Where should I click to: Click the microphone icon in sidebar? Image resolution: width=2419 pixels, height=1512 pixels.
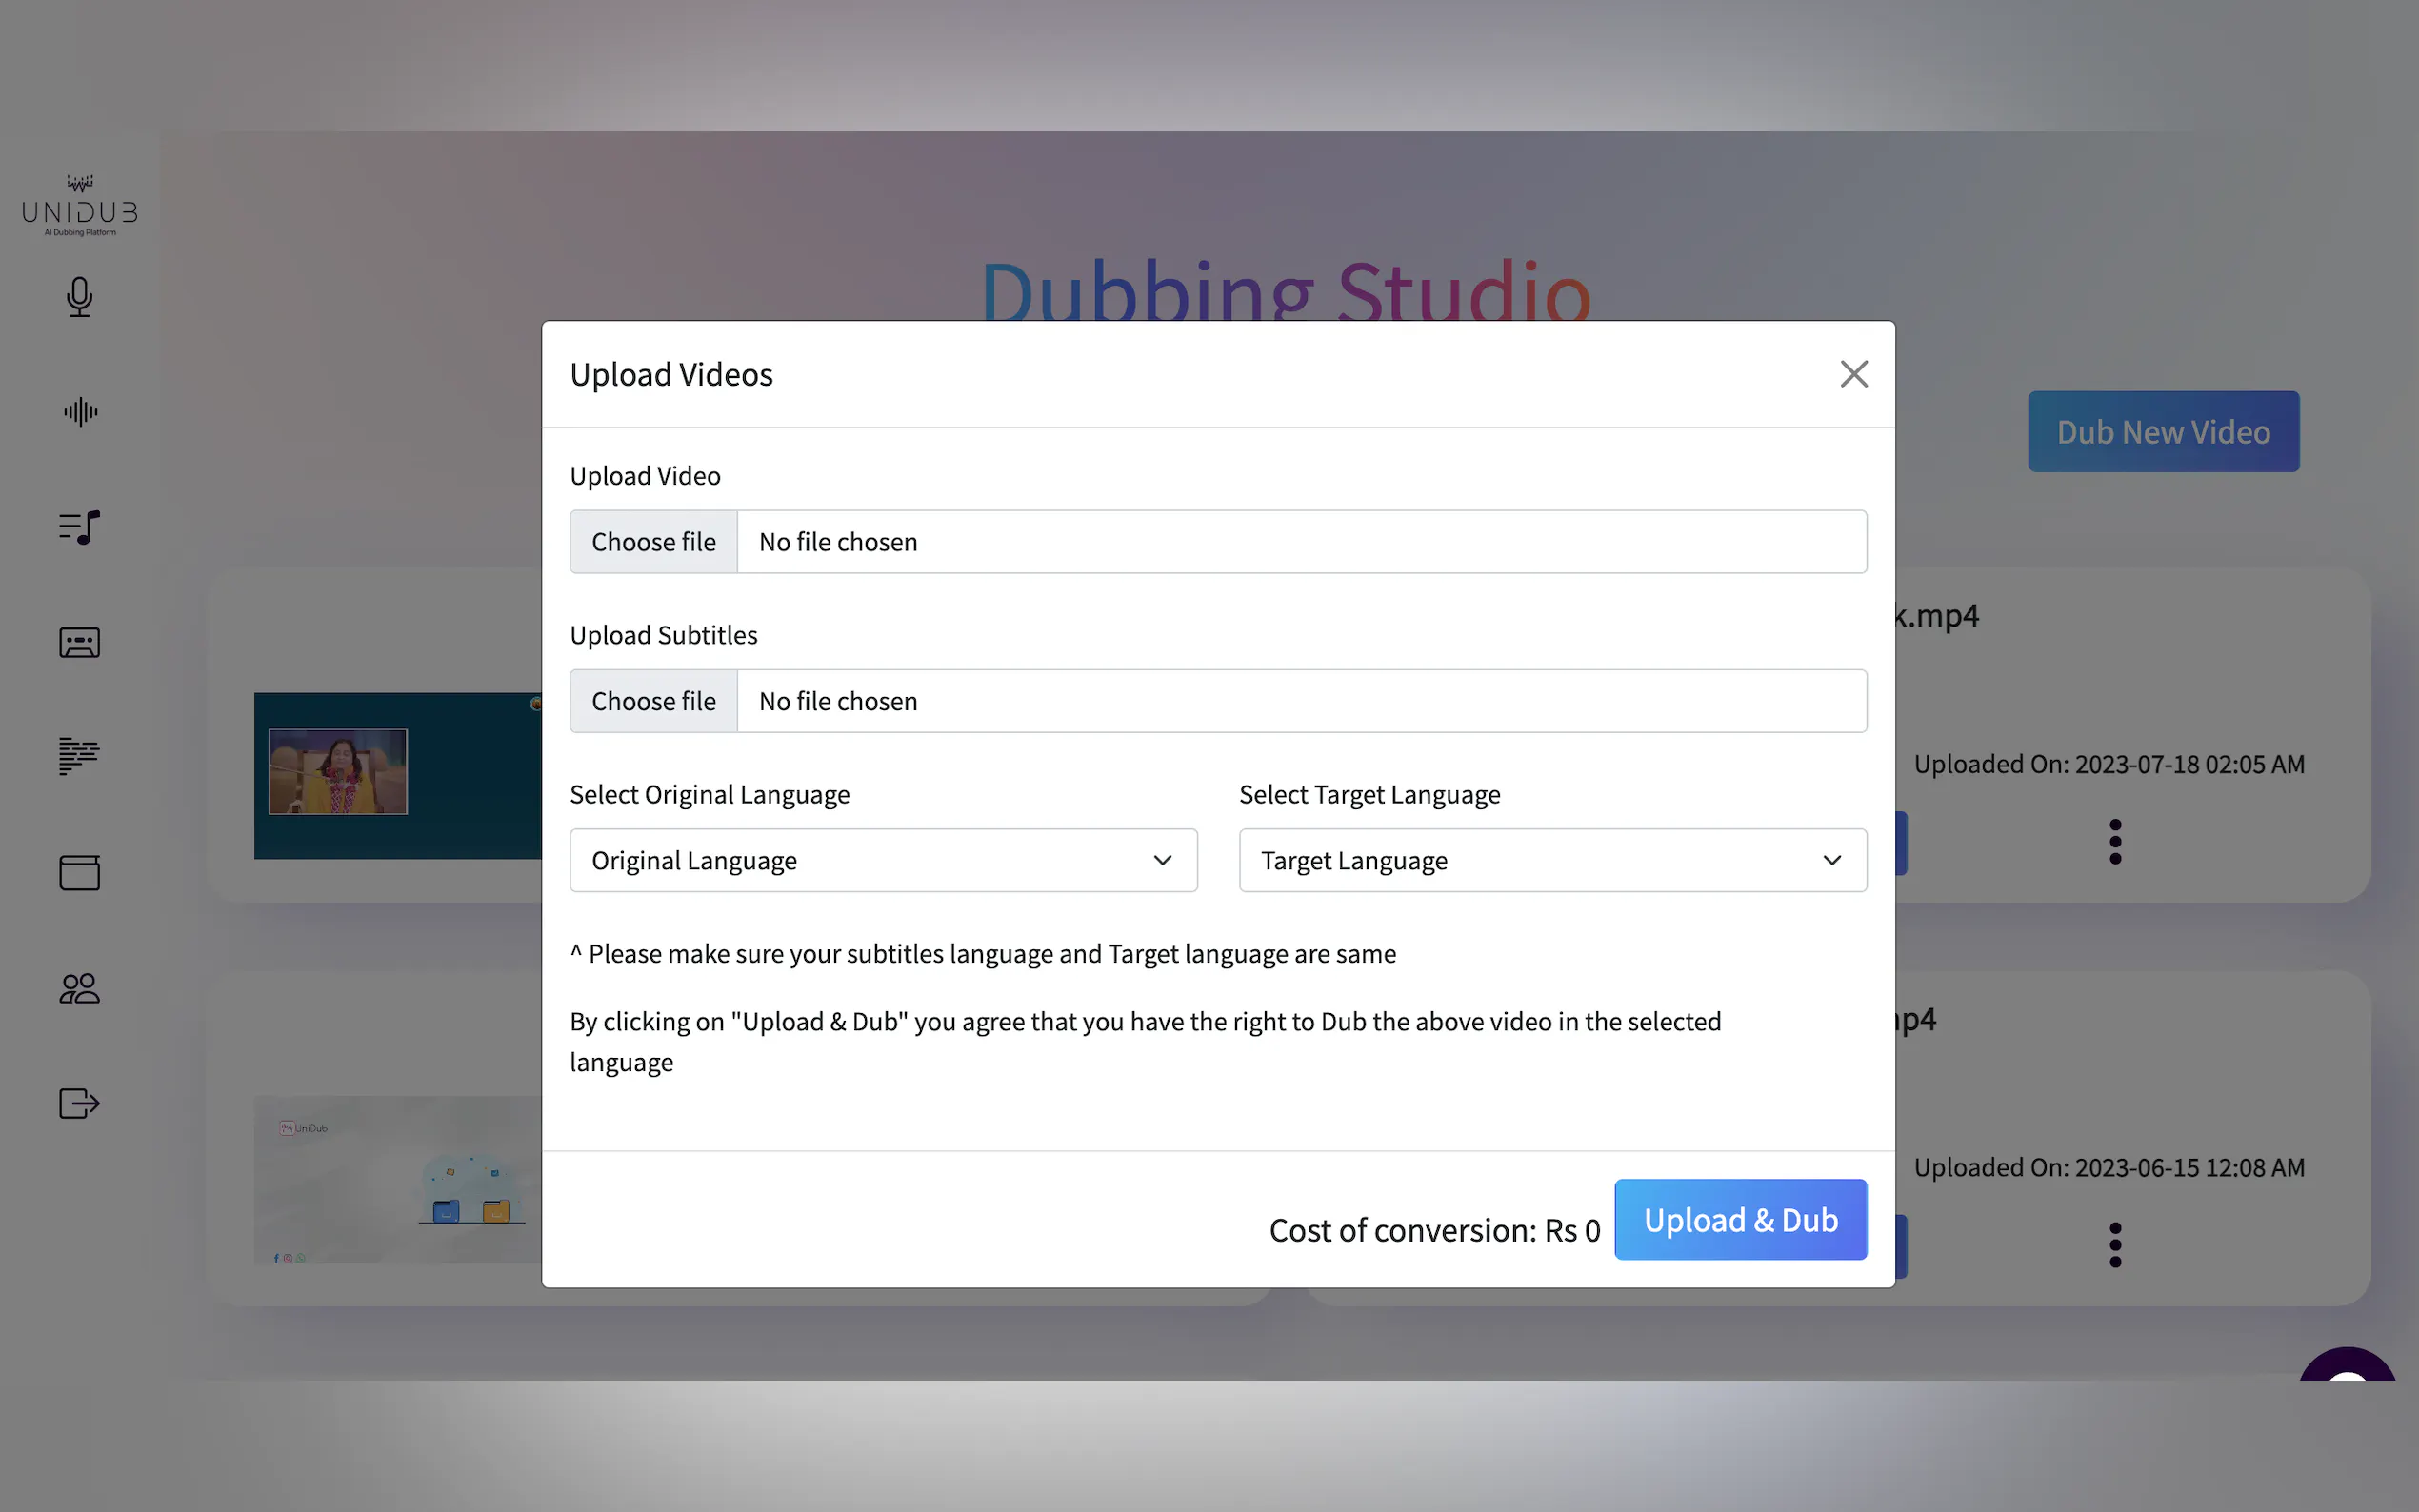pyautogui.click(x=80, y=297)
